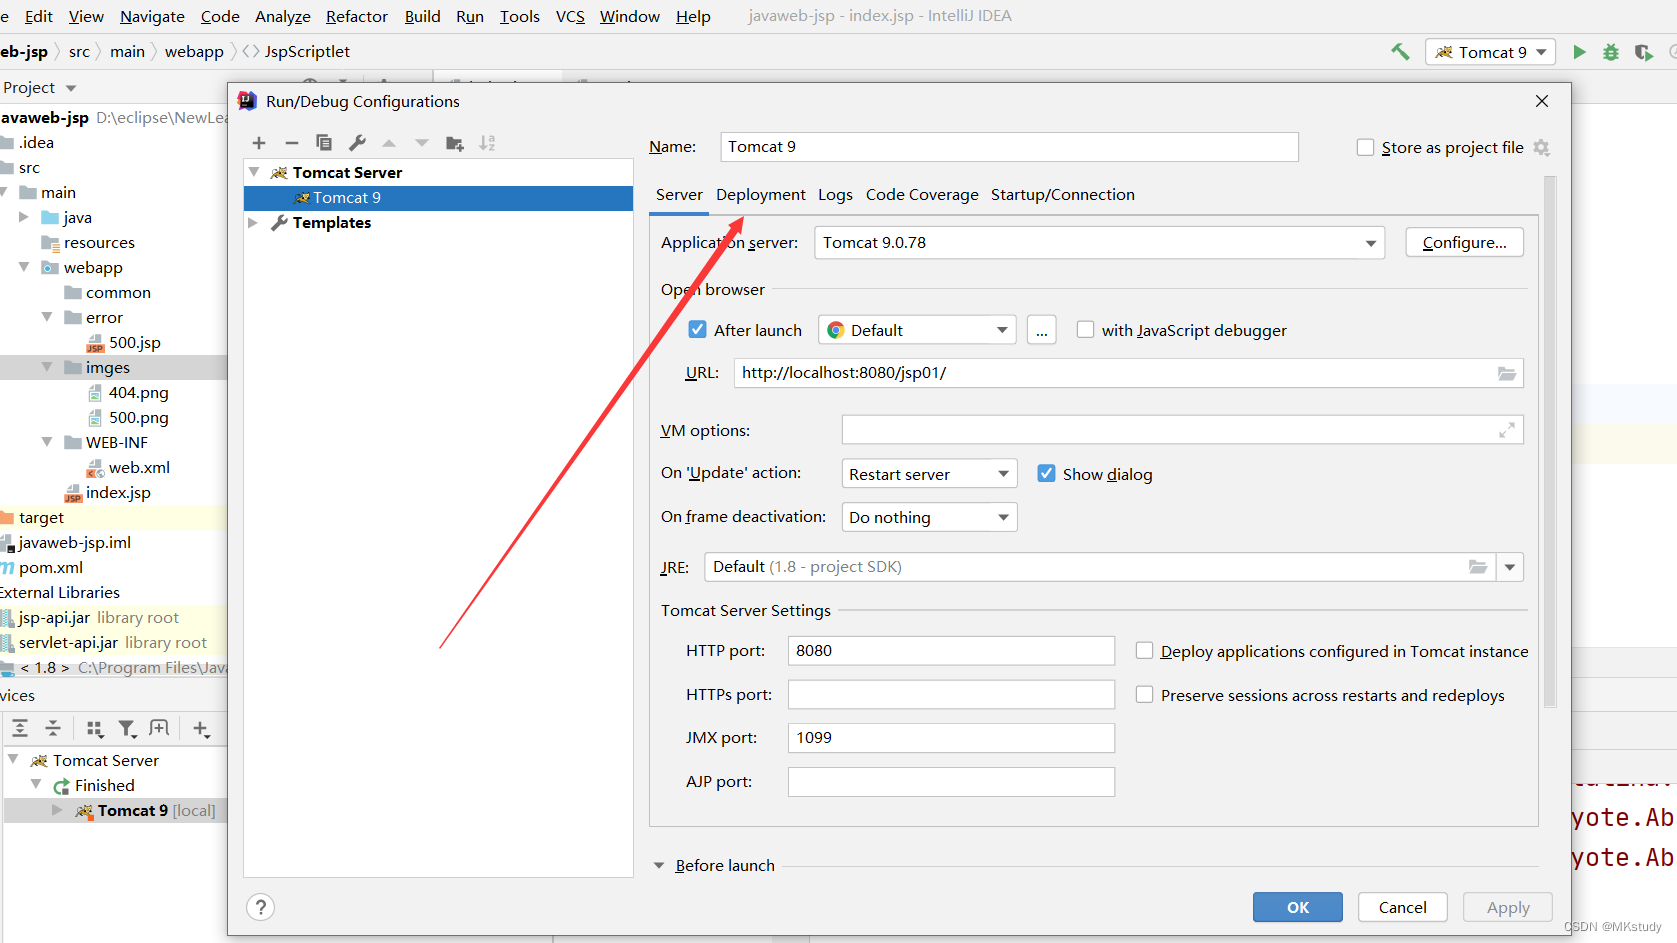Select index.jsp in Project tree
Image resolution: width=1677 pixels, height=943 pixels.
coord(118,492)
